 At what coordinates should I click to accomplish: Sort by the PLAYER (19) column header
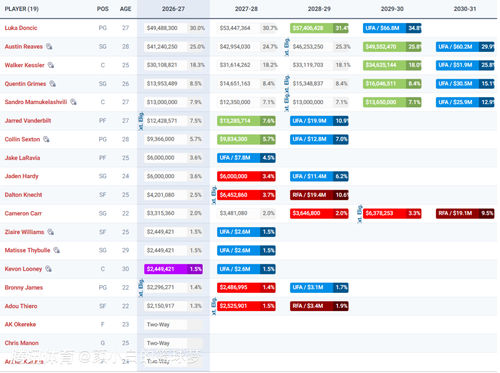click(x=22, y=9)
